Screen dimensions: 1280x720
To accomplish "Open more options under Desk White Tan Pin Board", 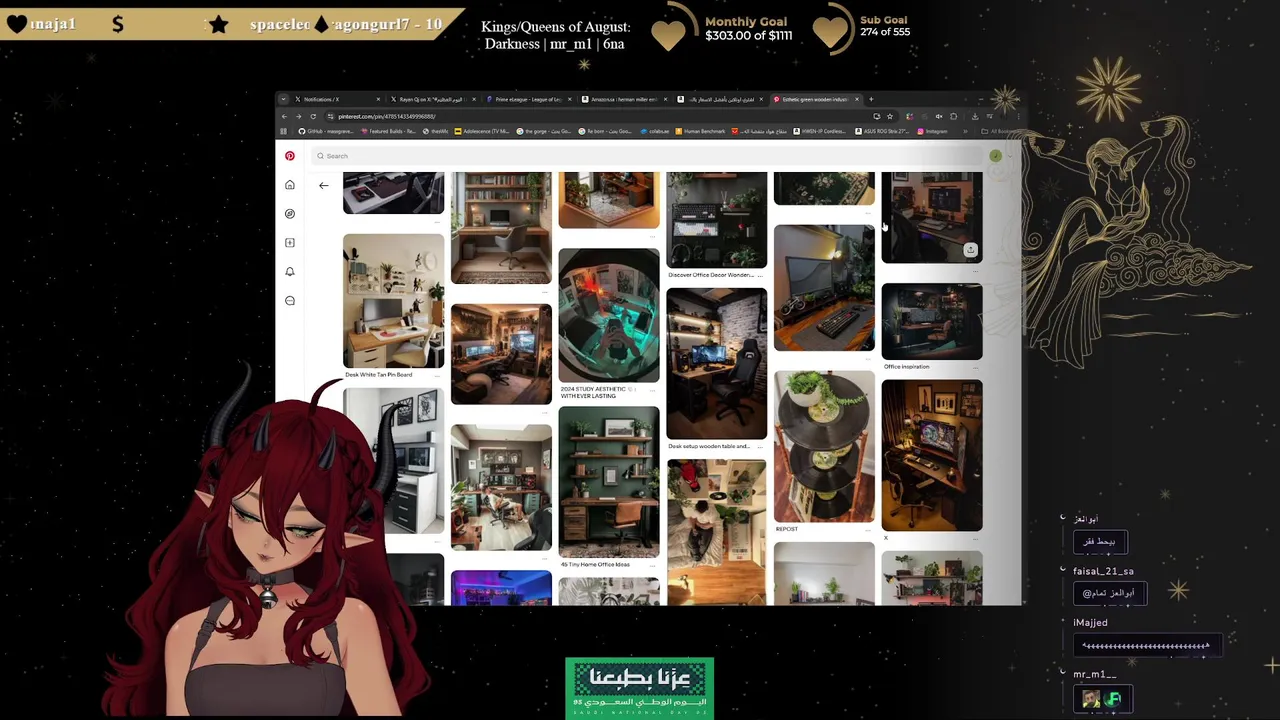I will coord(437,375).
